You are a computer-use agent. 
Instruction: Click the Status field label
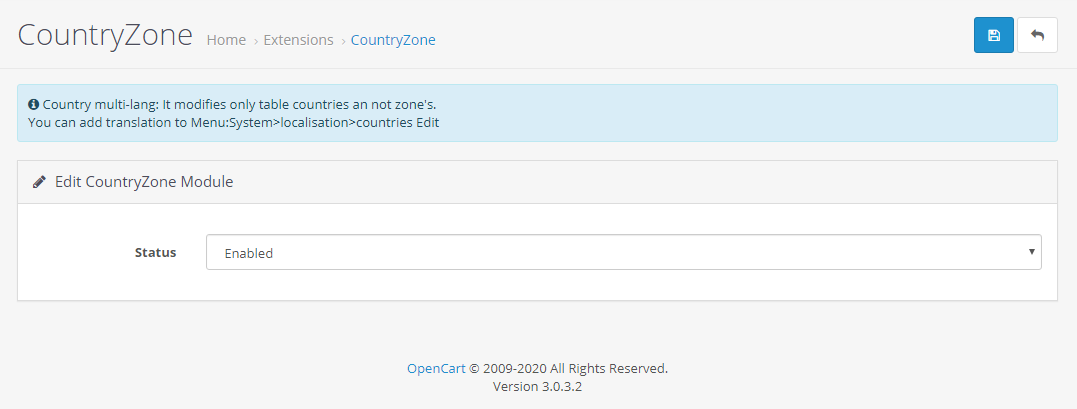(x=155, y=252)
